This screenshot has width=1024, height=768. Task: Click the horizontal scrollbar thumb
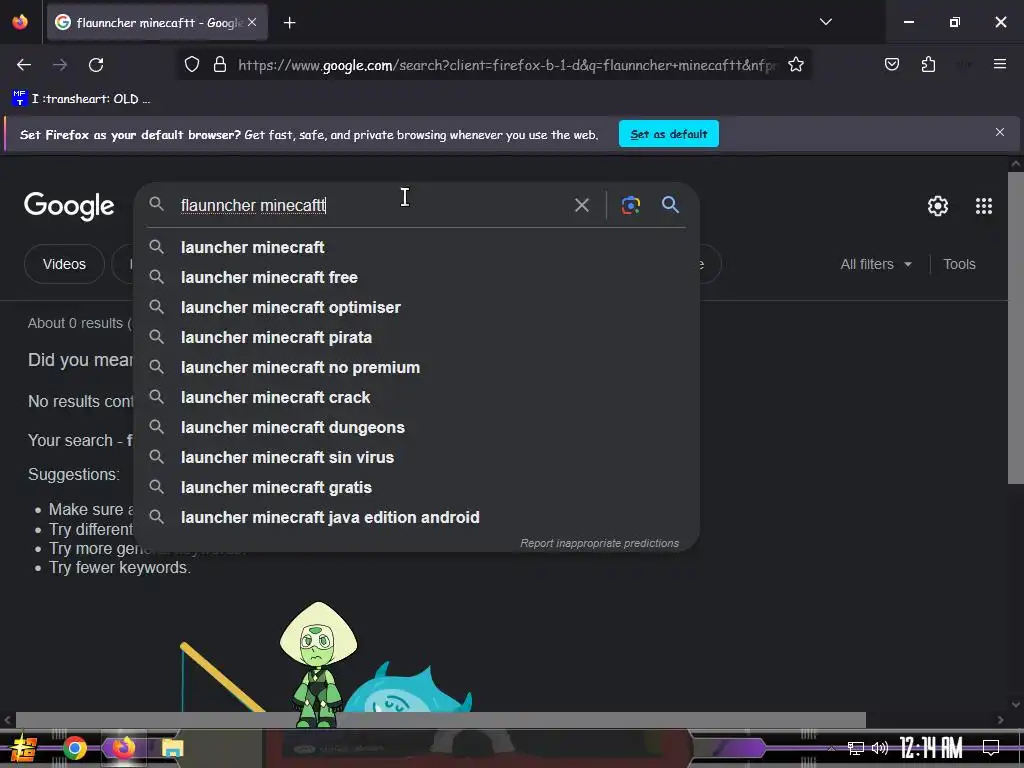[x=441, y=720]
